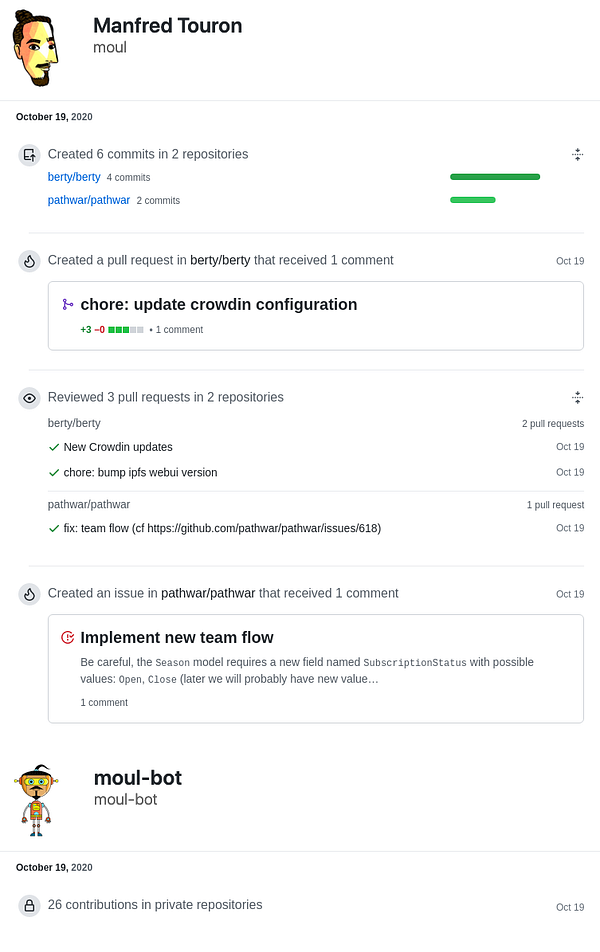Collapse the commits section with fold icon
Viewport: 600px width, 952px height.
[x=577, y=155]
